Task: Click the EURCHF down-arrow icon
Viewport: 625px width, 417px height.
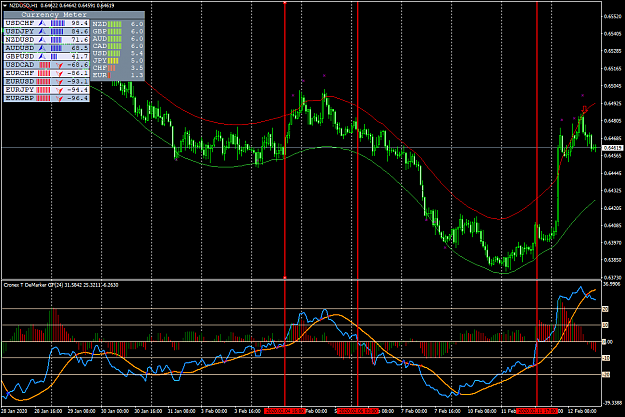Action: (x=60, y=73)
